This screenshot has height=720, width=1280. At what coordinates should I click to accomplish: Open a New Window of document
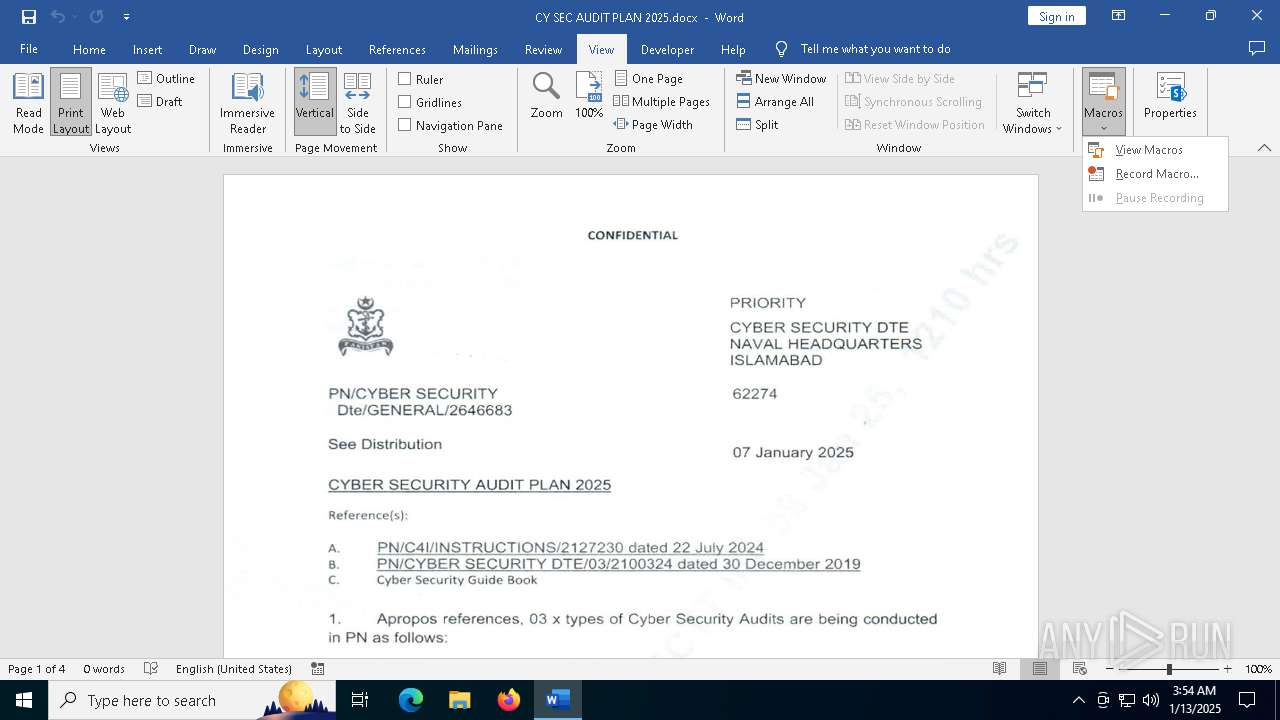(781, 78)
